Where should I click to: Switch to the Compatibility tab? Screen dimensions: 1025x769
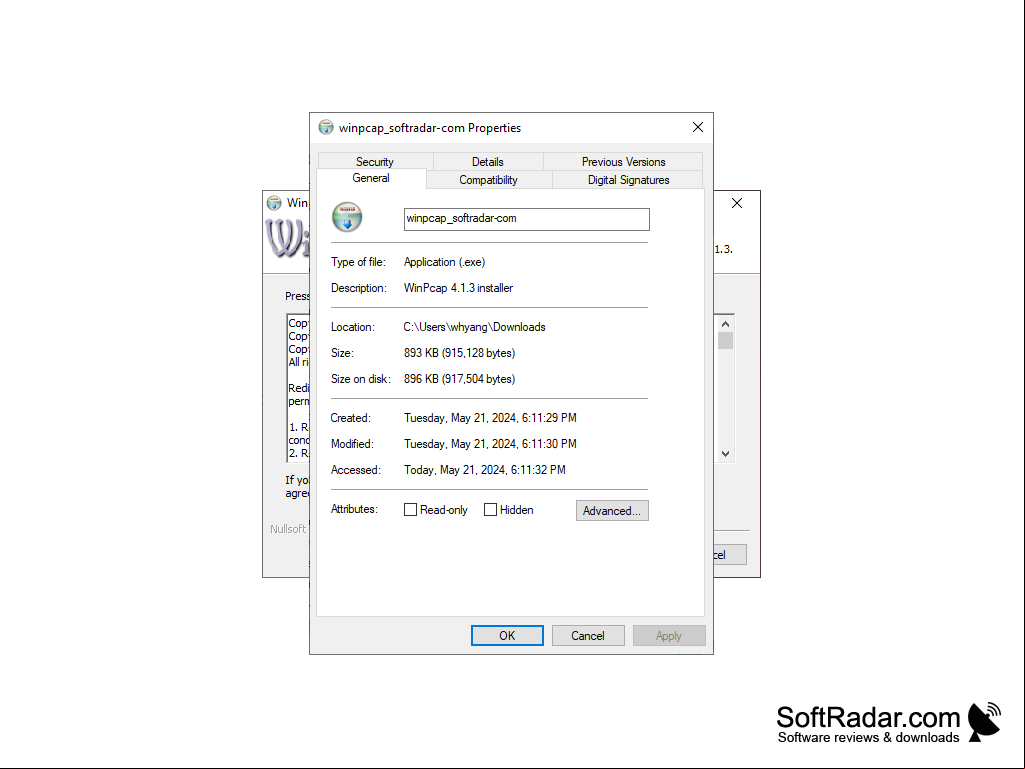[x=488, y=180]
